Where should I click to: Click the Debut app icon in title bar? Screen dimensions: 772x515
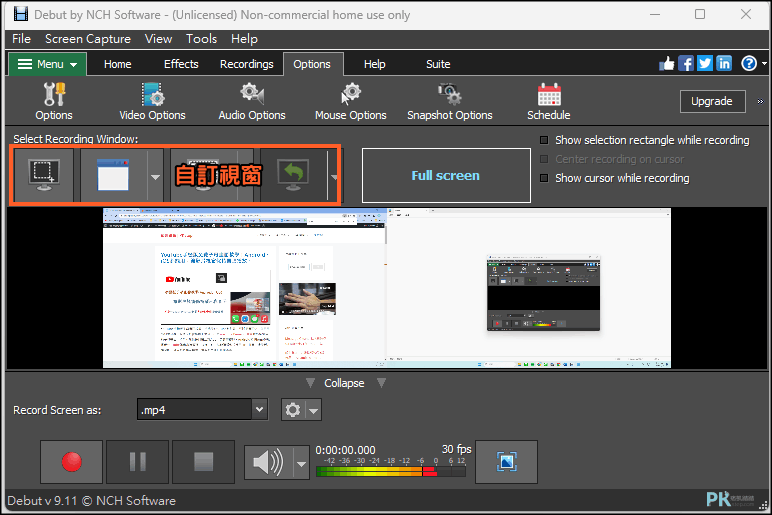21,14
